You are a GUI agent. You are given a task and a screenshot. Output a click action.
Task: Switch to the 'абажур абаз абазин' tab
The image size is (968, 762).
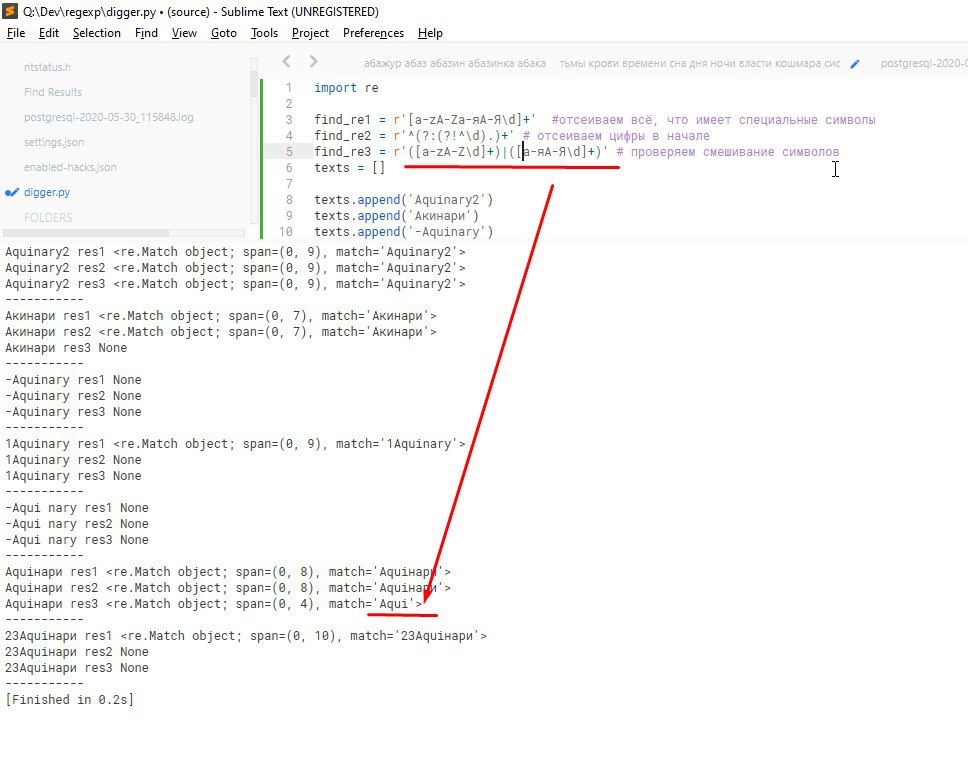point(454,63)
